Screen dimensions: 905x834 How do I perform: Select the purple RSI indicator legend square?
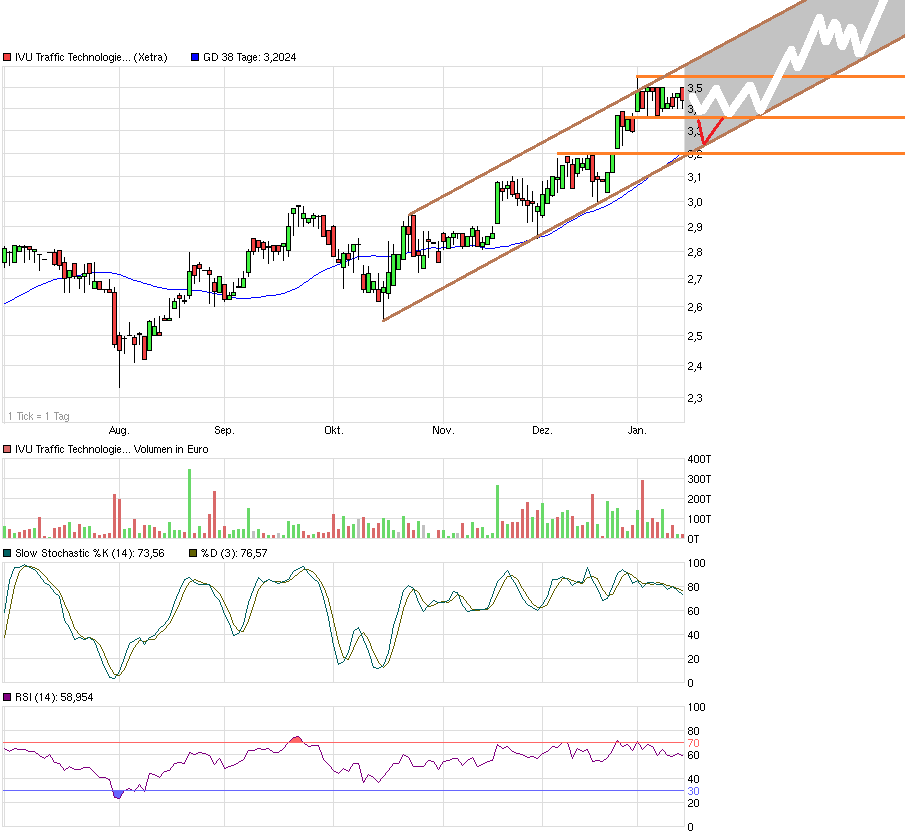tap(7, 698)
